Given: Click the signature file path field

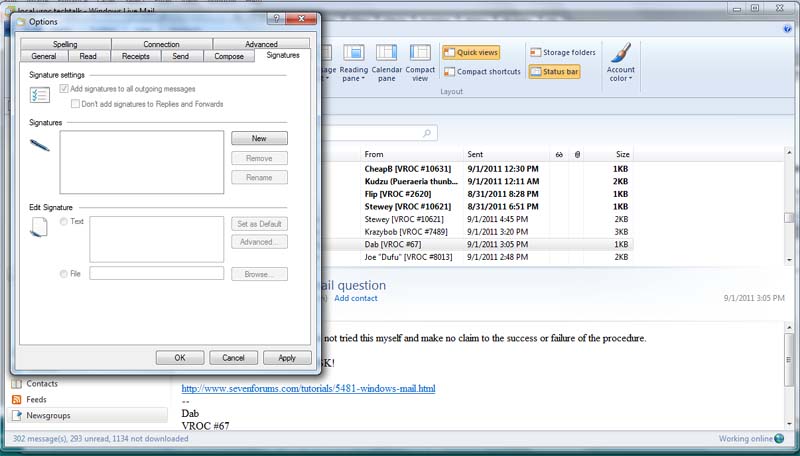Looking at the screenshot, I should 157,273.
